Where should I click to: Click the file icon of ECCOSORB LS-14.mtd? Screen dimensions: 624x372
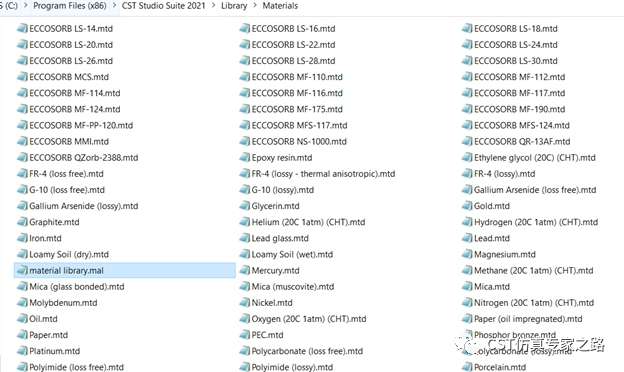[22, 29]
